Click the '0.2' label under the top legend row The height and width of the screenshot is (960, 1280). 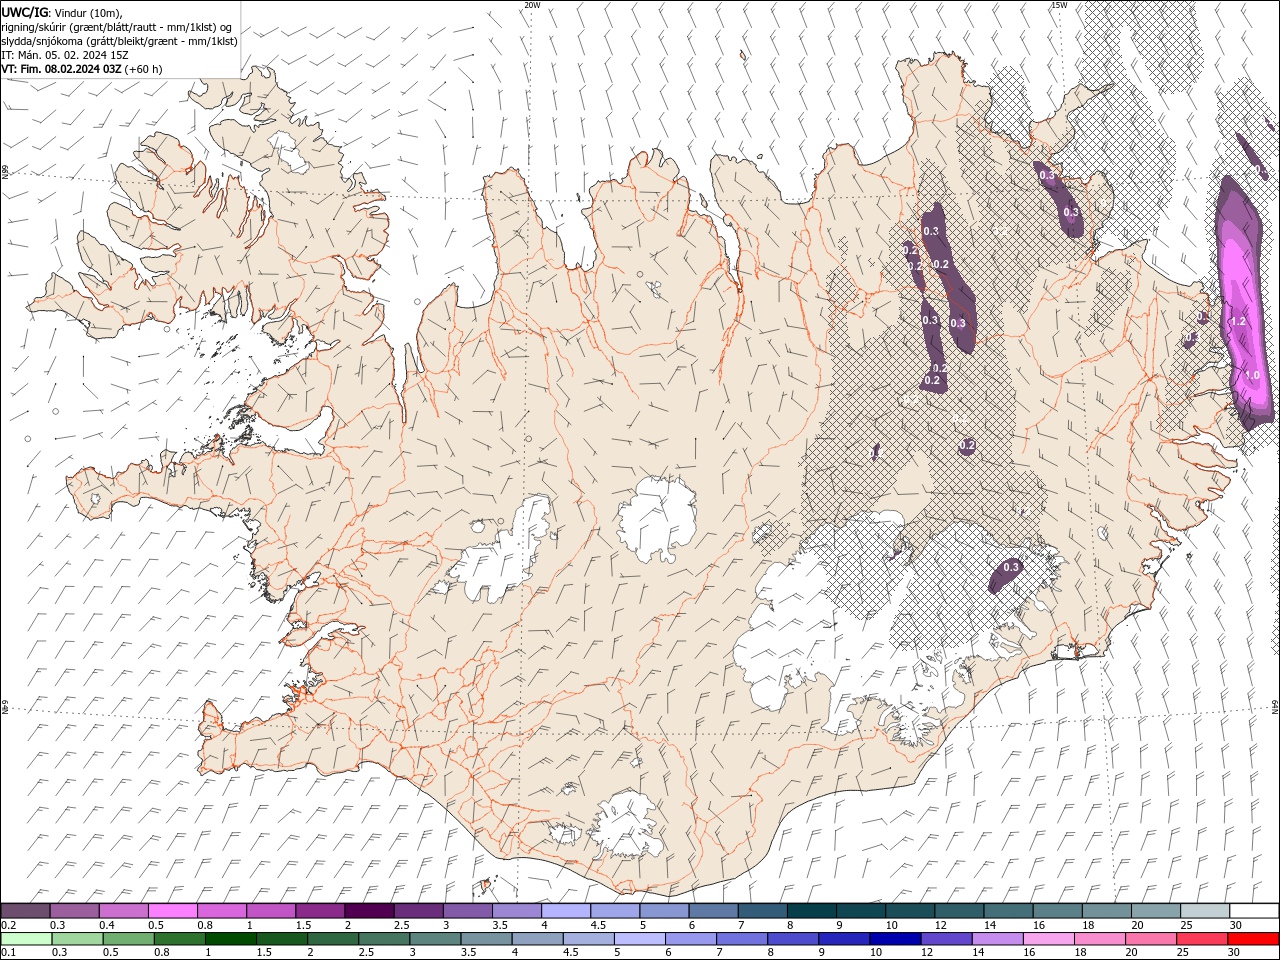7,925
